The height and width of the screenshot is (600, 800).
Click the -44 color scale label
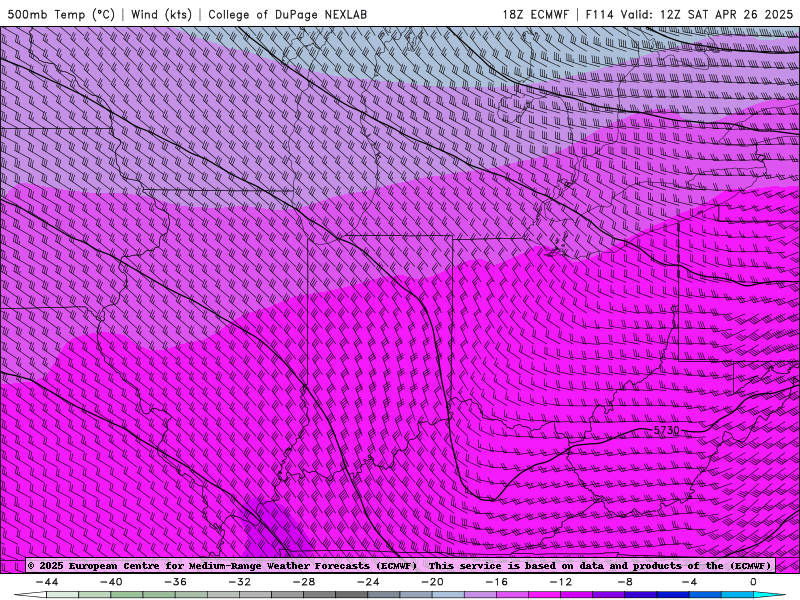tap(47, 582)
